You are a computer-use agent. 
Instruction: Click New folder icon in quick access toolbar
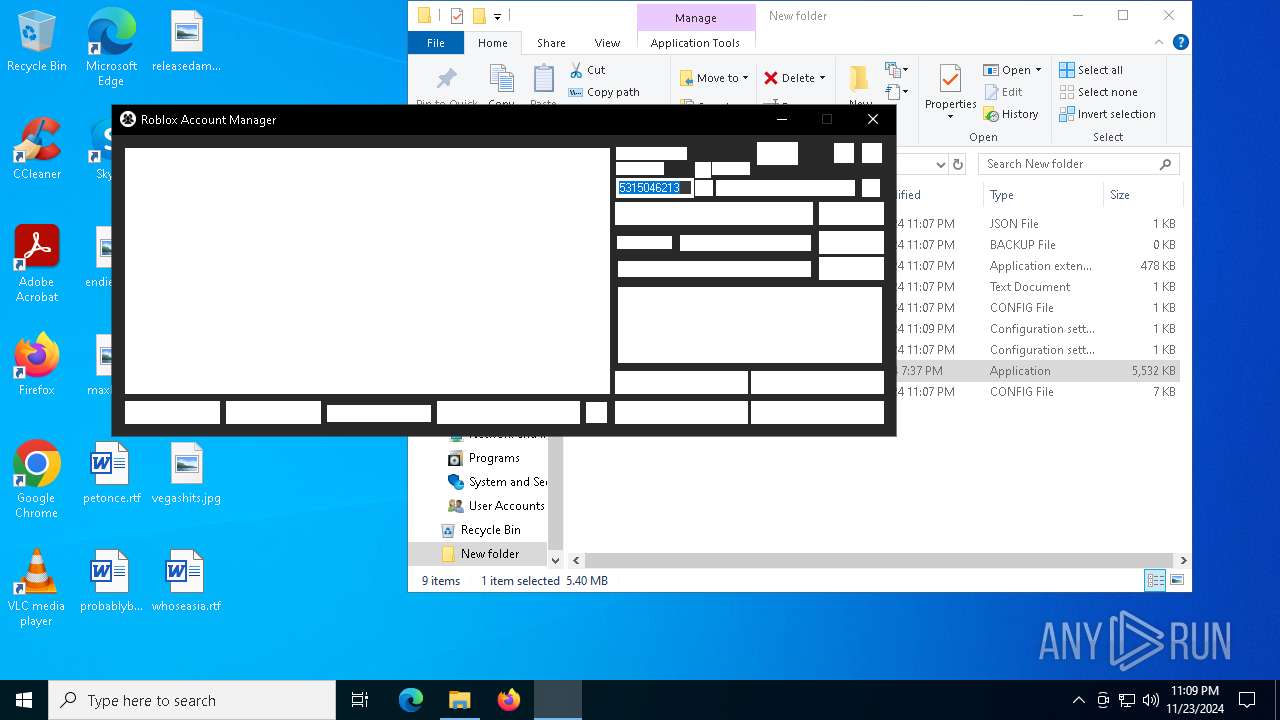point(479,15)
